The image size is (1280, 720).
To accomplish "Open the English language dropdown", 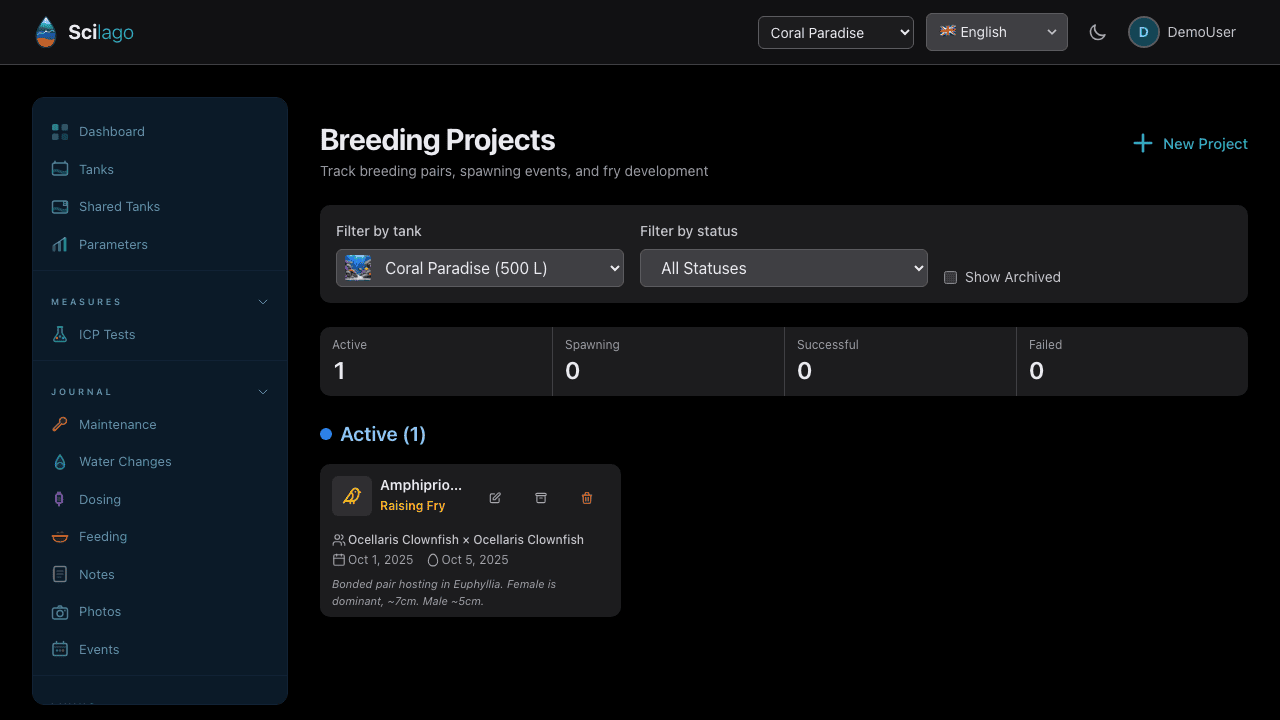I will [x=997, y=32].
